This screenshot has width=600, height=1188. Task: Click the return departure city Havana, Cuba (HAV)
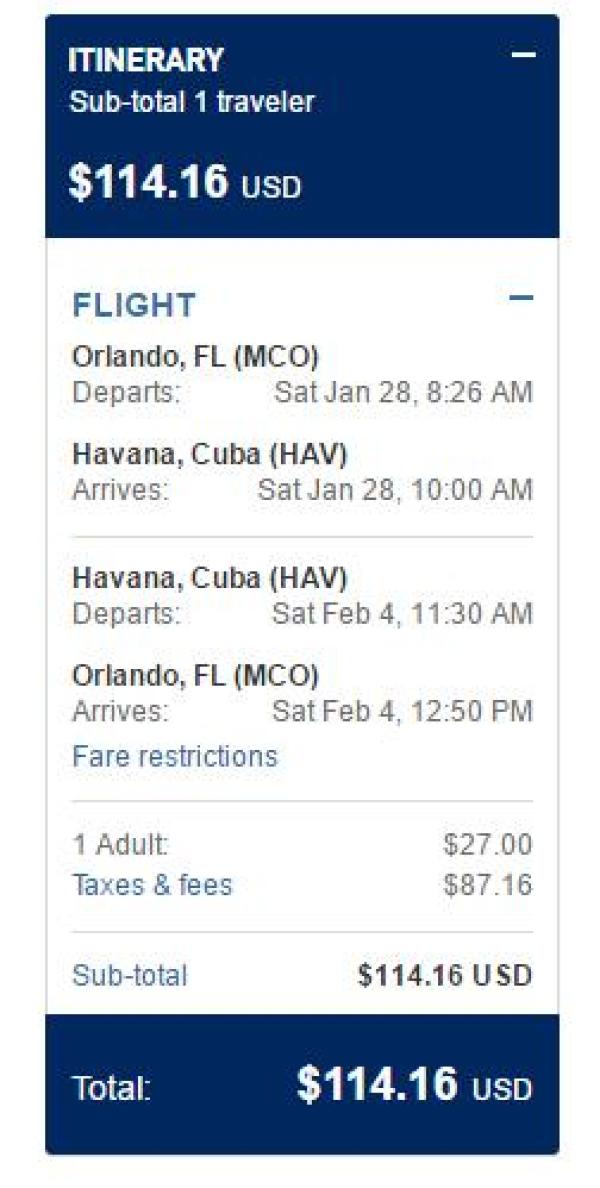(x=209, y=578)
